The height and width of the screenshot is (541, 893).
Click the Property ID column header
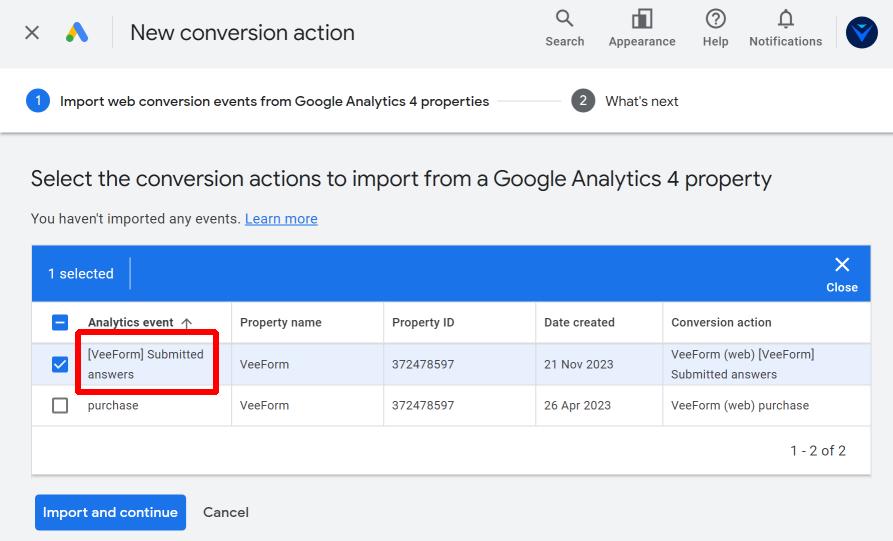point(423,322)
